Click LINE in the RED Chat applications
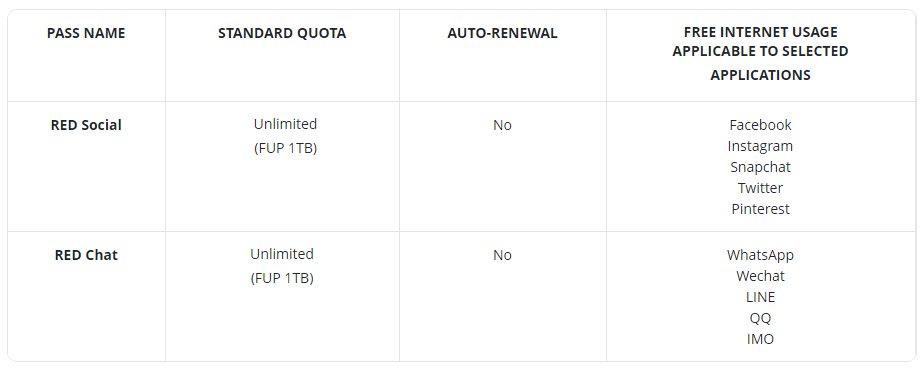Viewport: 924px width, 369px height. click(760, 296)
